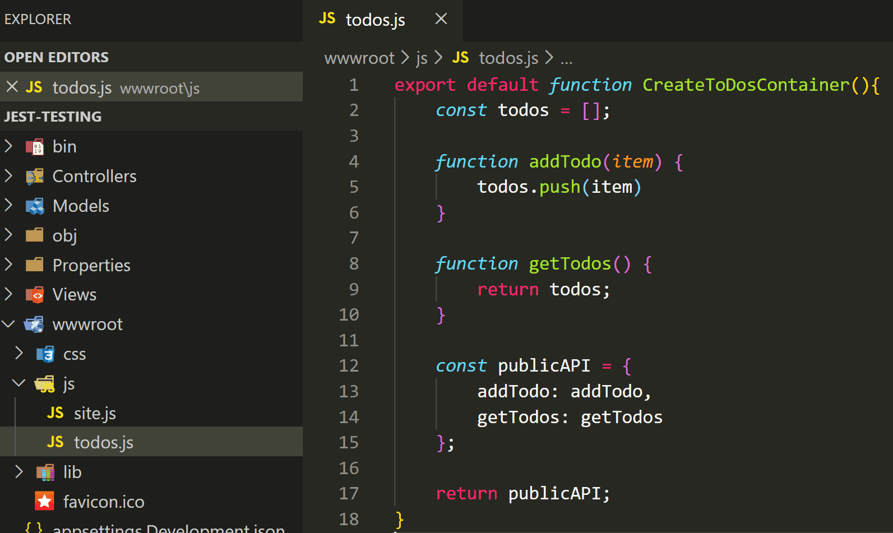893x533 pixels.
Task: Click the JS icon beside todos.js in tree
Action: click(55, 442)
